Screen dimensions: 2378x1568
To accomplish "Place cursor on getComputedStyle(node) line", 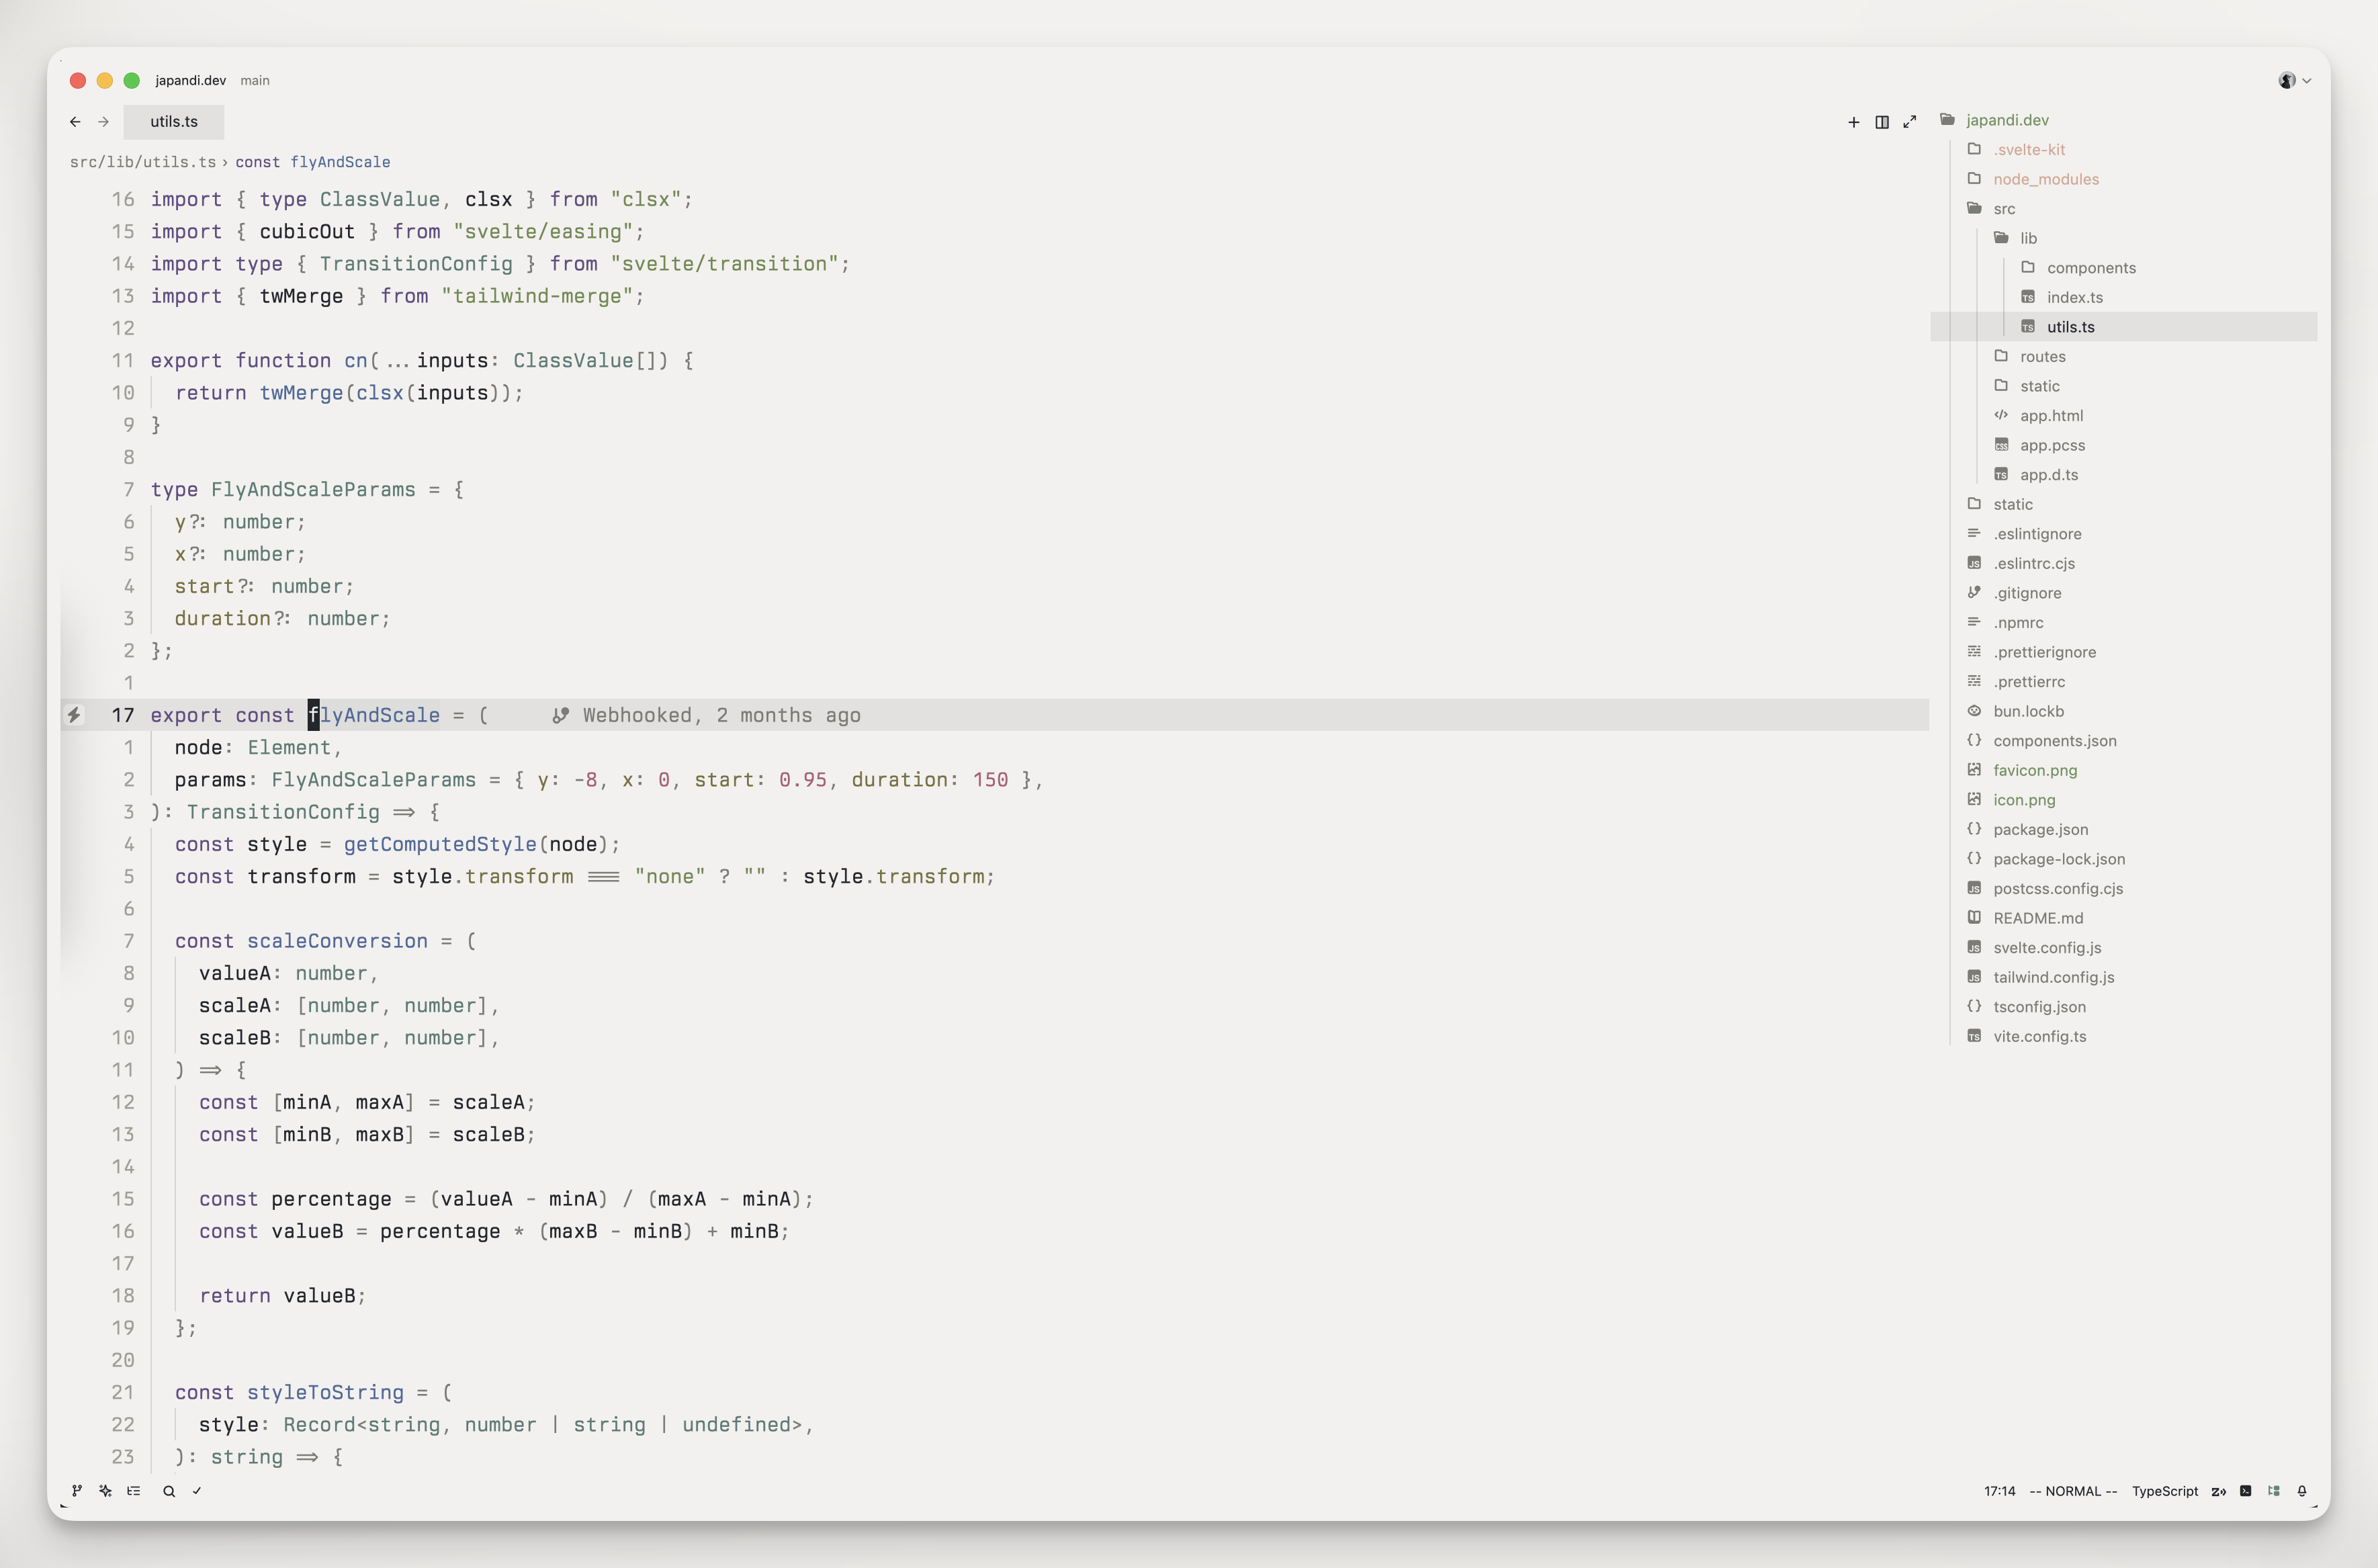I will [397, 844].
